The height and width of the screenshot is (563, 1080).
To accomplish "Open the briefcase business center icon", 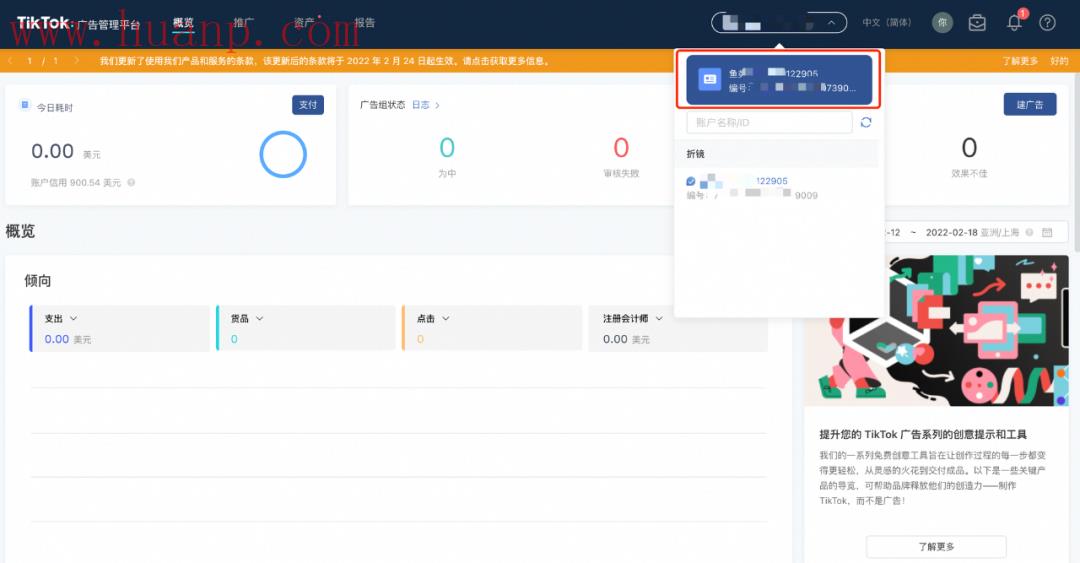I will click(x=977, y=23).
